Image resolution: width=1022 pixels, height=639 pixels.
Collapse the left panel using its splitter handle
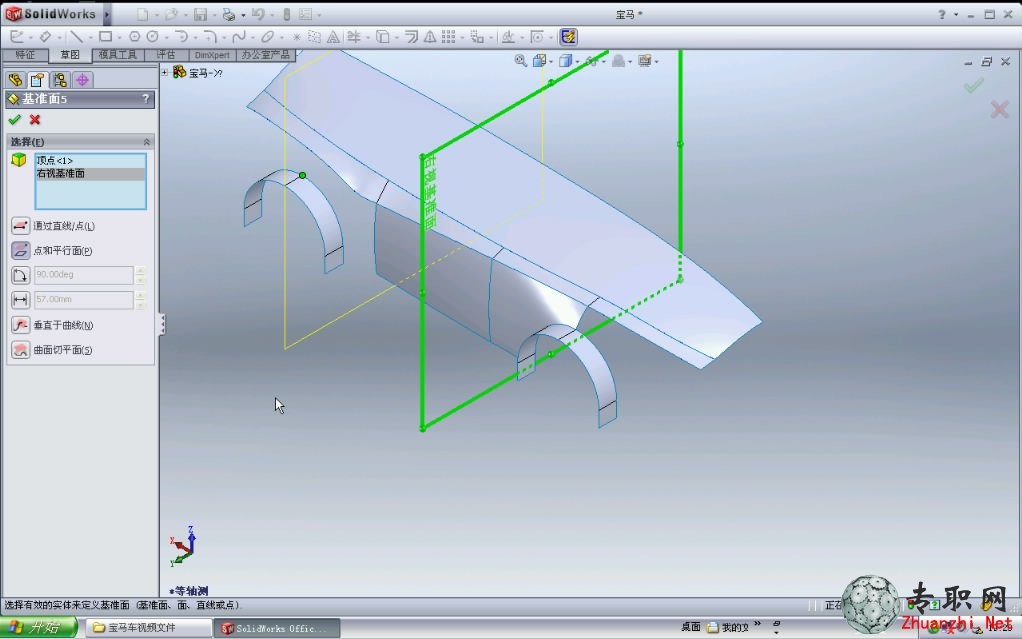(162, 324)
